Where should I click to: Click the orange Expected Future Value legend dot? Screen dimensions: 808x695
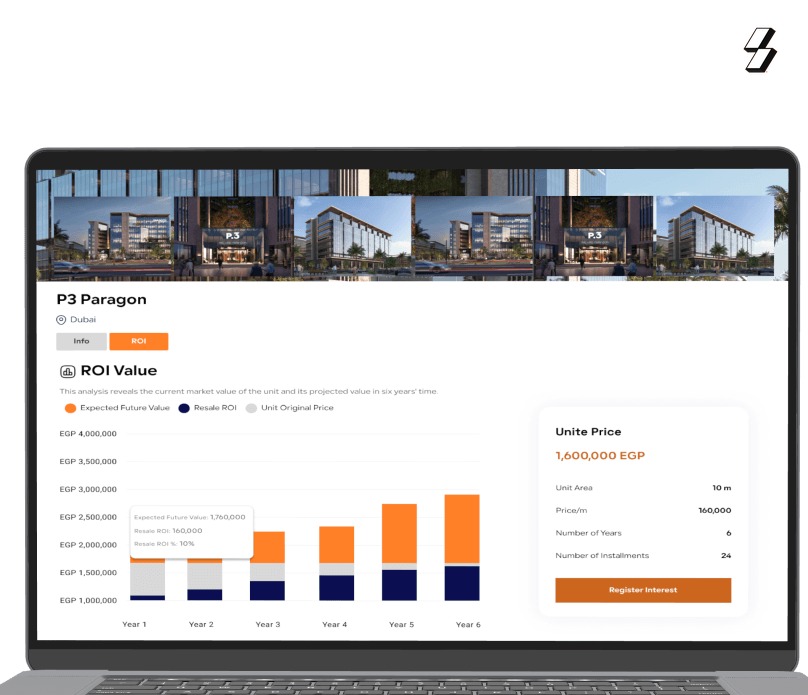tap(70, 408)
